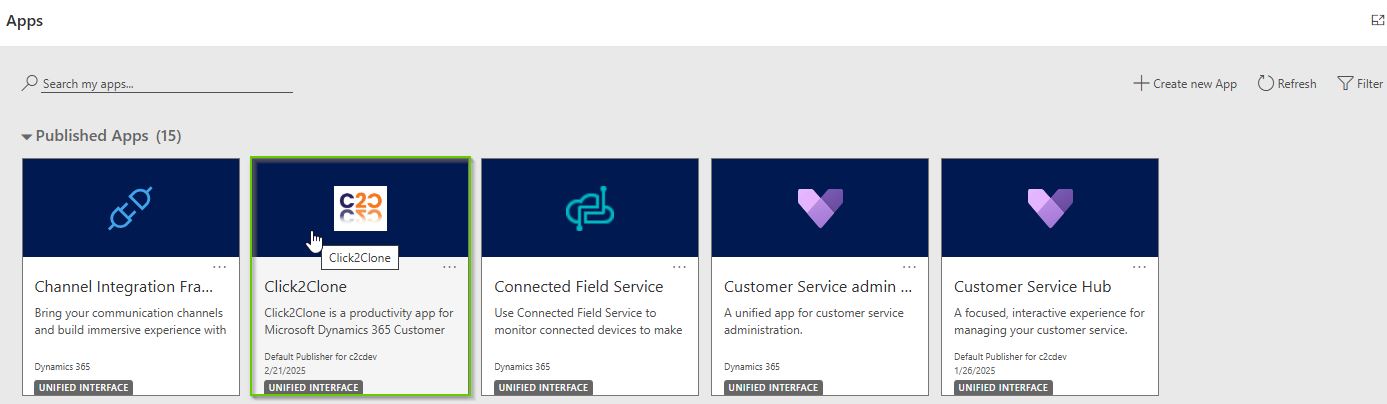The image size is (1387, 404).
Task: Open more options for Connected Field Service
Action: click(680, 267)
